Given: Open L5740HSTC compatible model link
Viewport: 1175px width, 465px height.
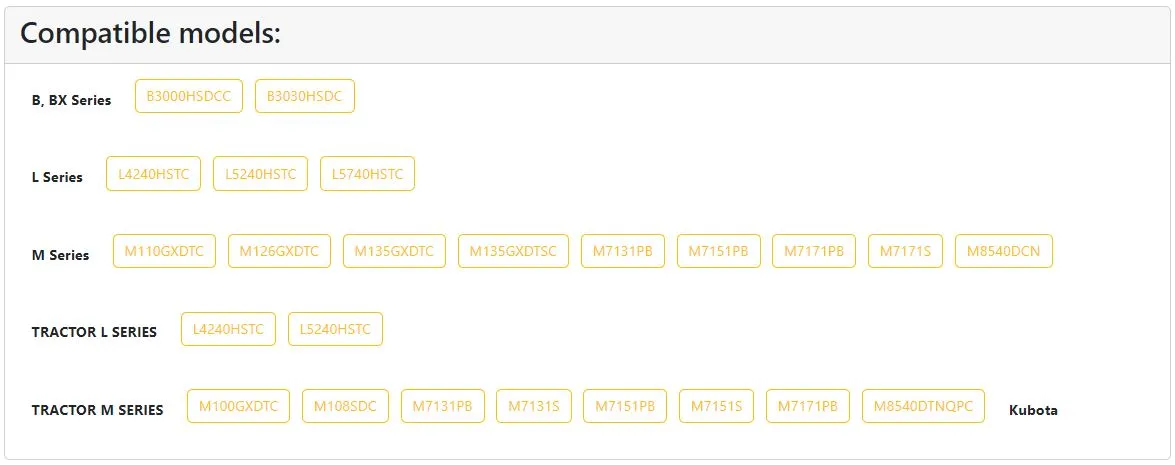Looking at the screenshot, I should click(x=367, y=174).
